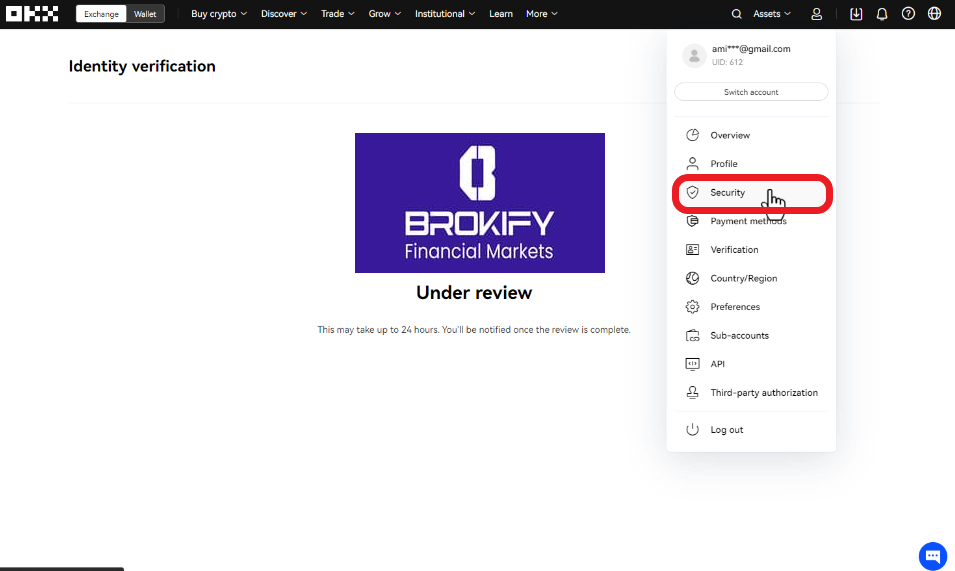Open the support chat bubble
Screen dimensions: 955x571
[x=932, y=556]
